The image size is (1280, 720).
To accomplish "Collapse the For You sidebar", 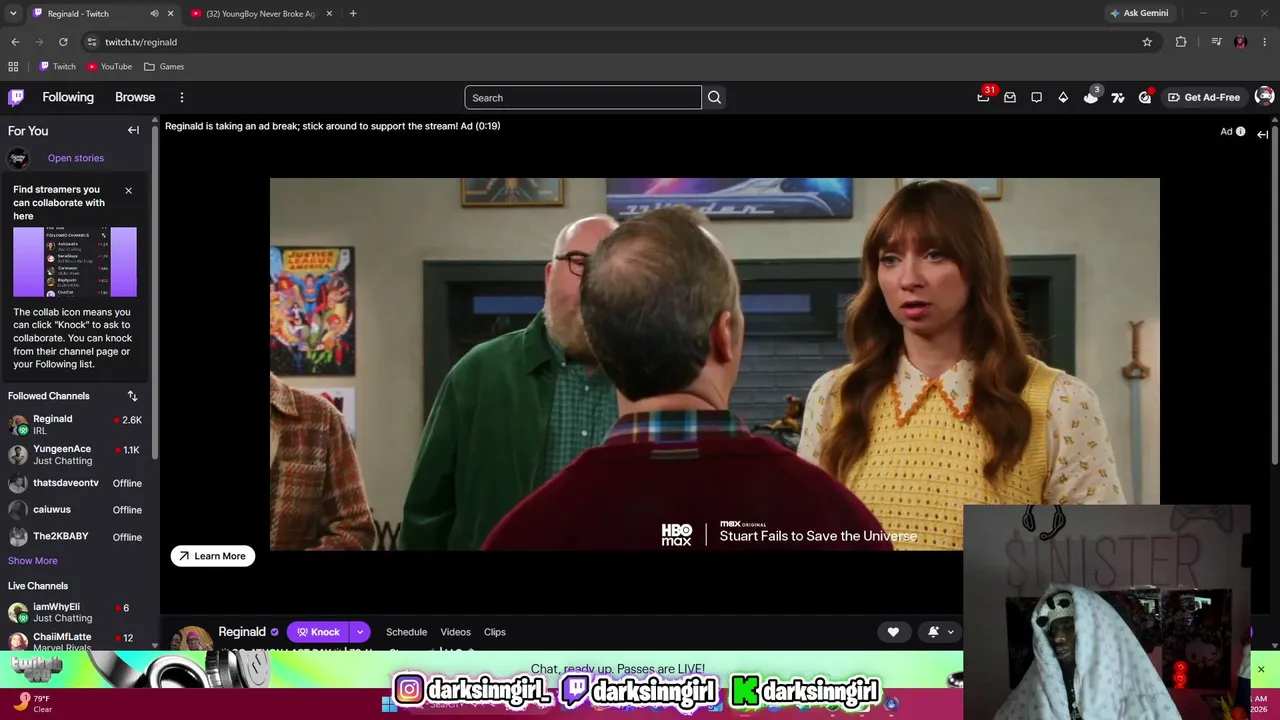I will pos(133,130).
